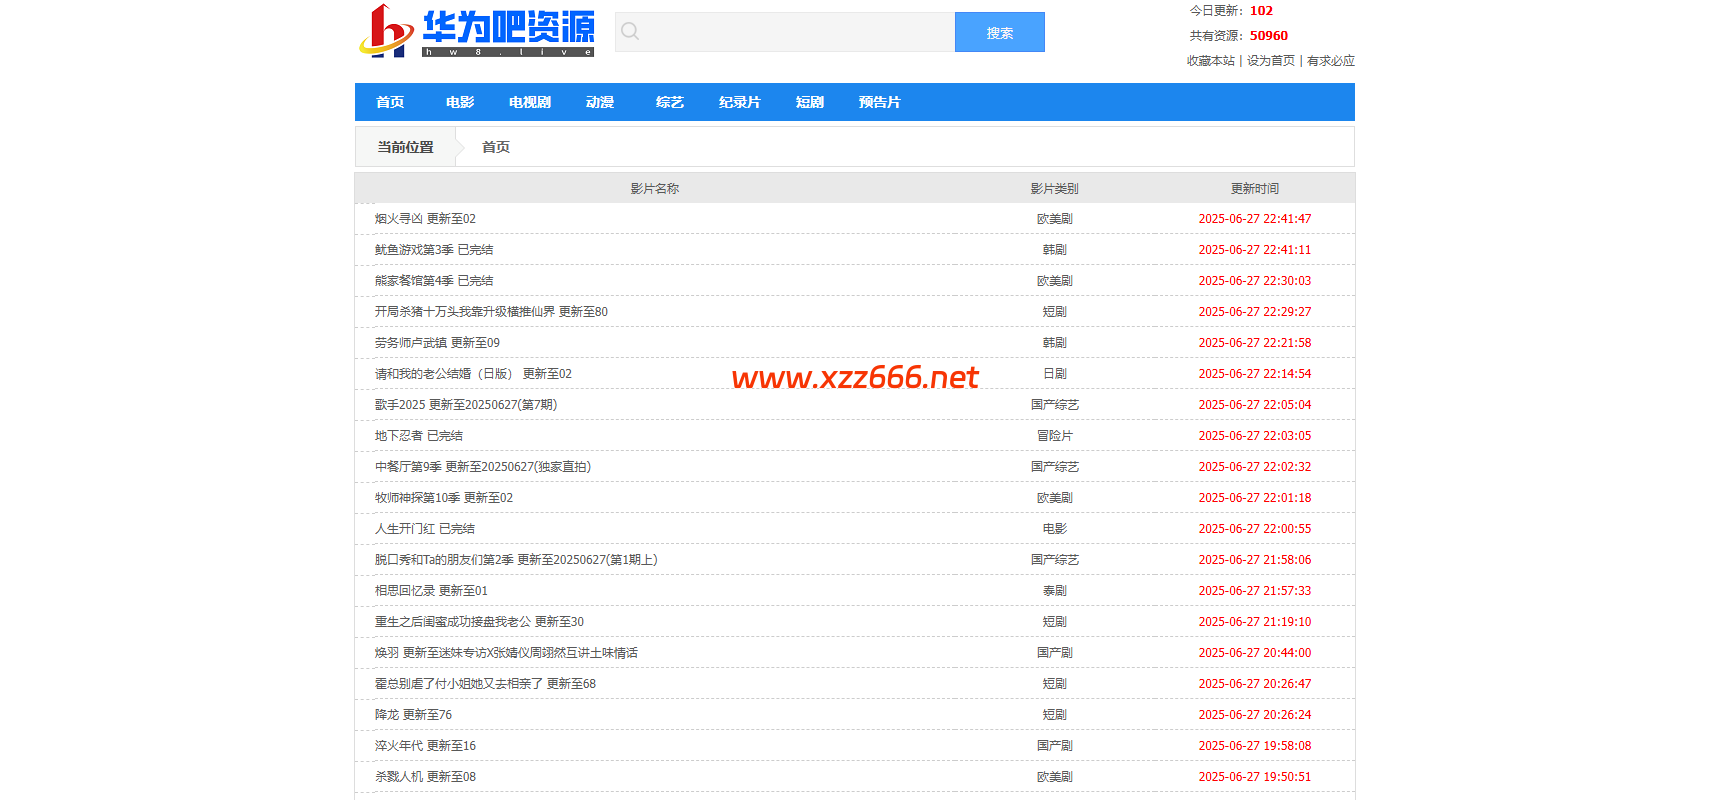Viewport: 1710px width, 800px height.
Task: Open 淬火年代 更新至16 entry
Action: click(x=425, y=746)
